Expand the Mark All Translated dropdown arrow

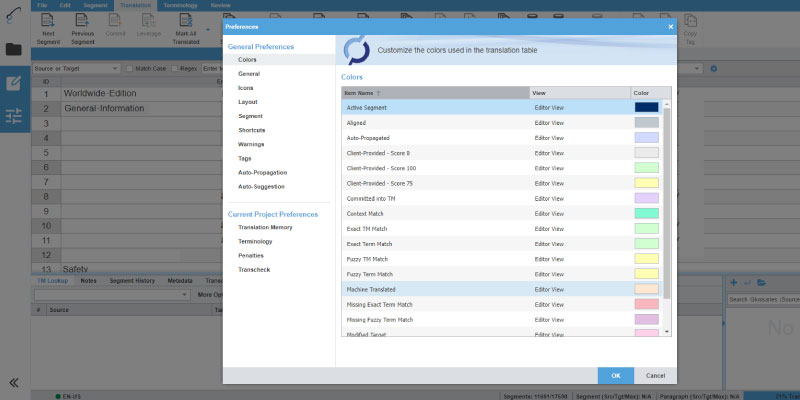208,30
